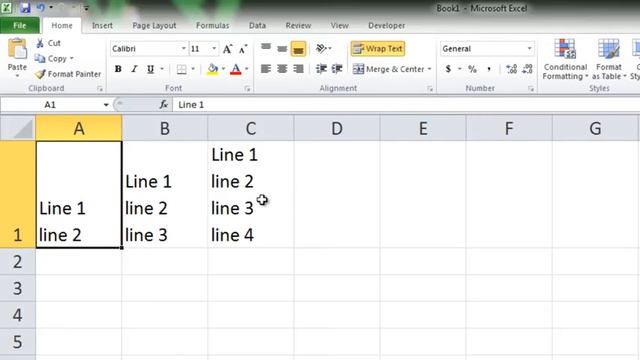Open Conditional Formatting menu

click(x=565, y=59)
